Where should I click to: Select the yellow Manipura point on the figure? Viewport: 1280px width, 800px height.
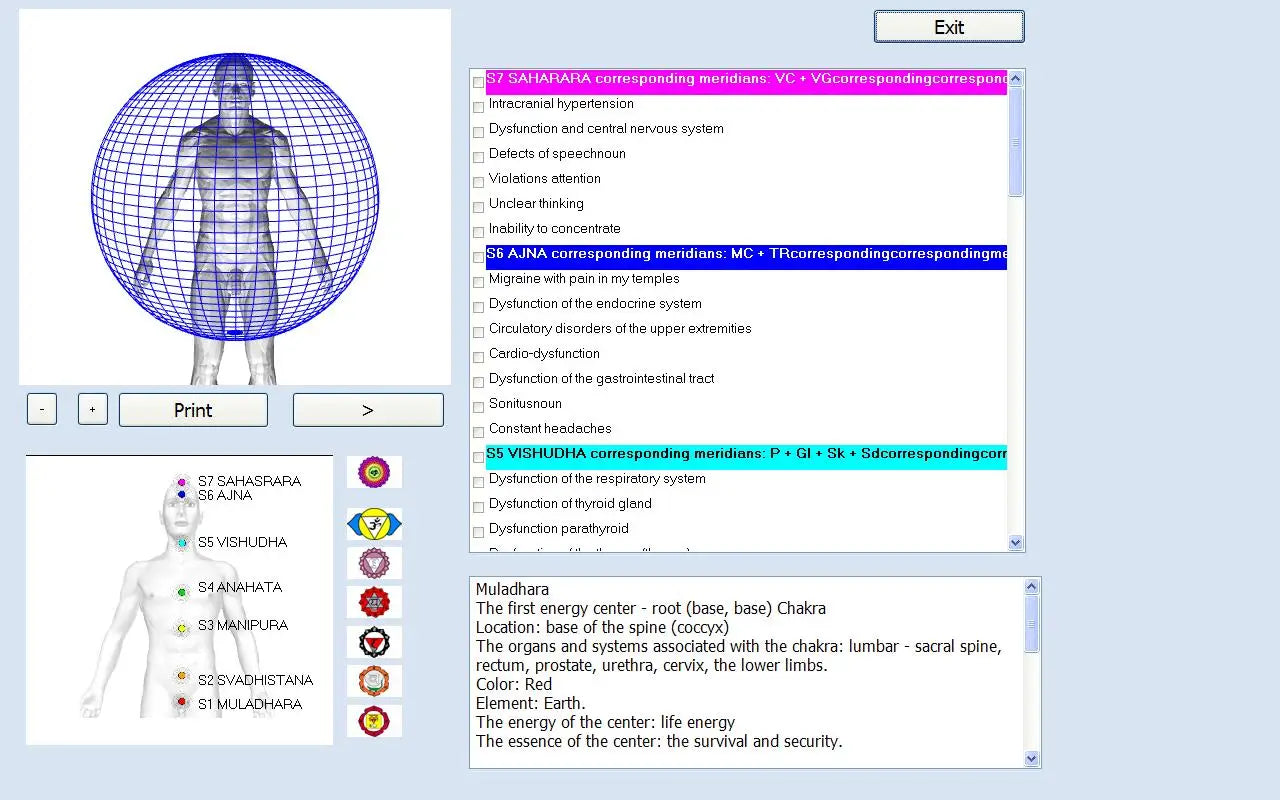tap(182, 629)
